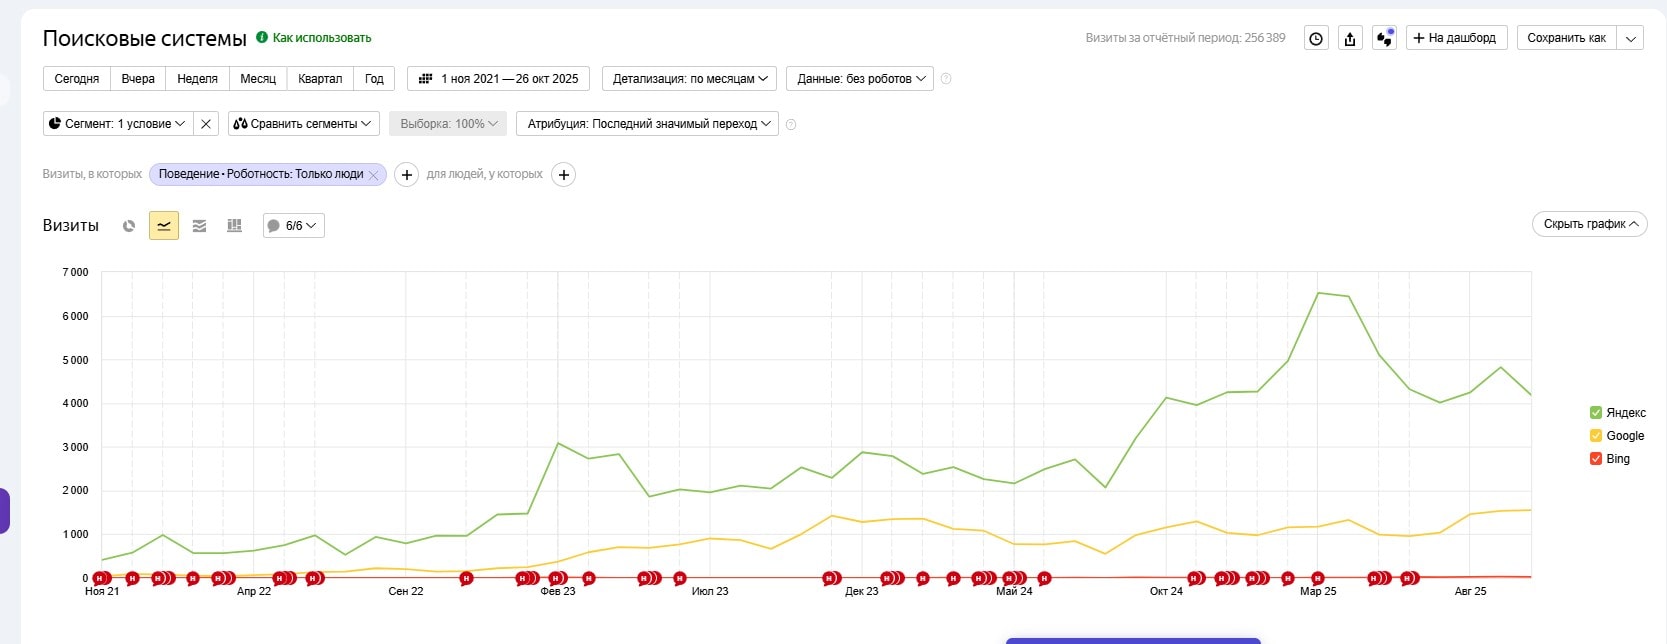Open Данные: без роботов dropdown
The width and height of the screenshot is (1667, 644).
click(x=860, y=79)
